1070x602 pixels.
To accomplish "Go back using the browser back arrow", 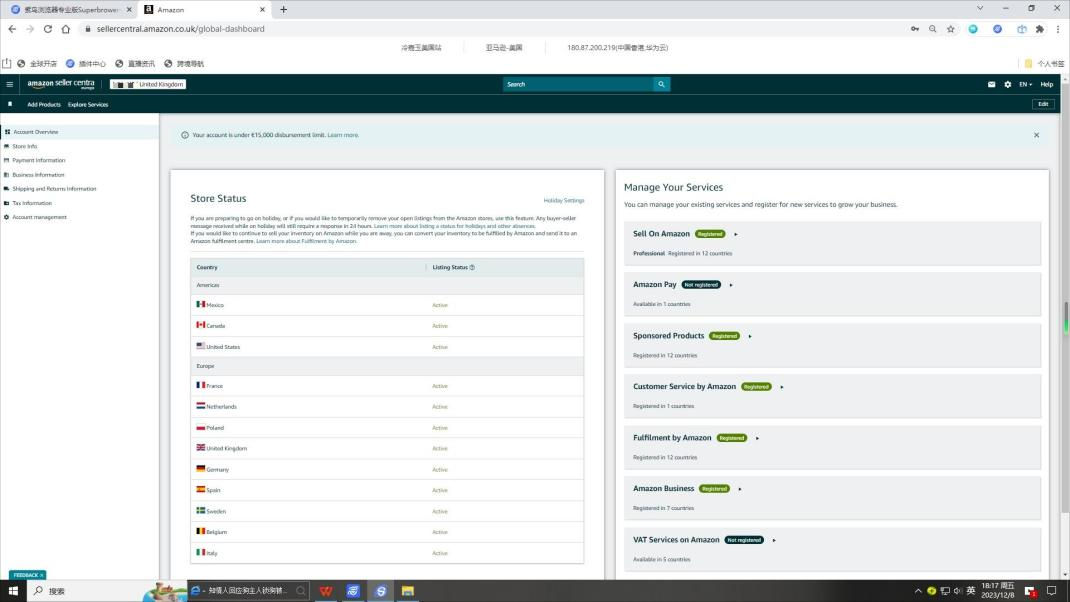I will (12, 29).
